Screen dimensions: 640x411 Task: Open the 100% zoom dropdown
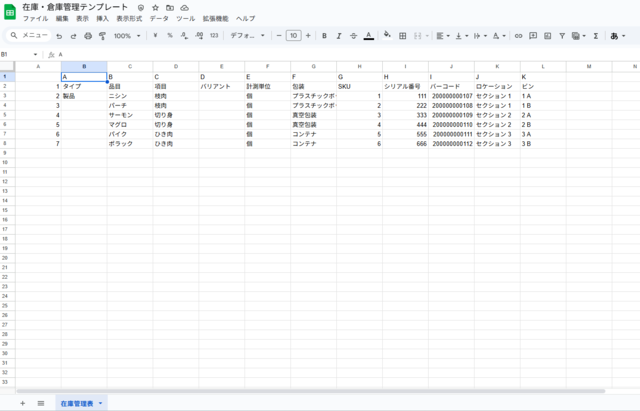point(126,36)
